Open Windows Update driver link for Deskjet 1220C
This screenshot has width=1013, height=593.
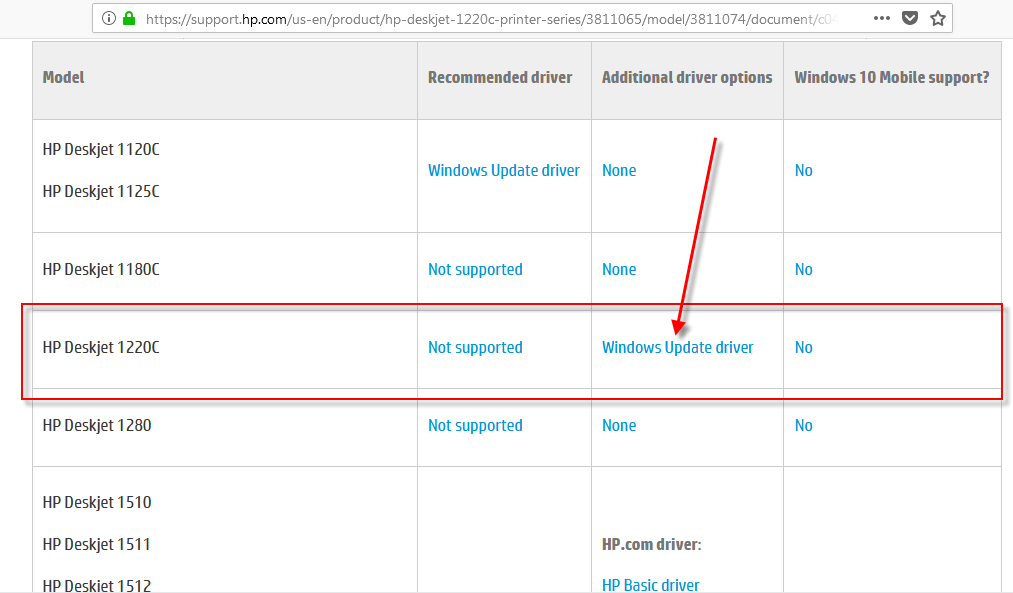point(678,348)
